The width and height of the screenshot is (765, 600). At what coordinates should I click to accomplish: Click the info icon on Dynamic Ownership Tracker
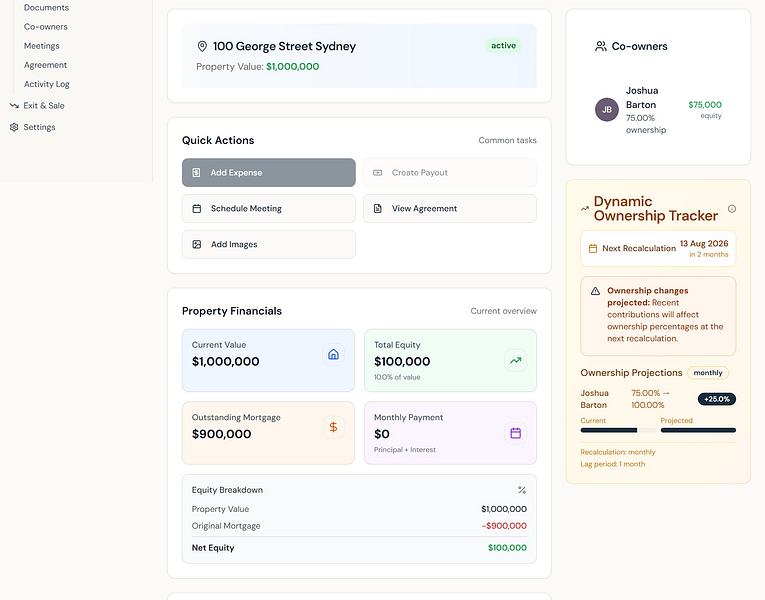click(x=731, y=209)
